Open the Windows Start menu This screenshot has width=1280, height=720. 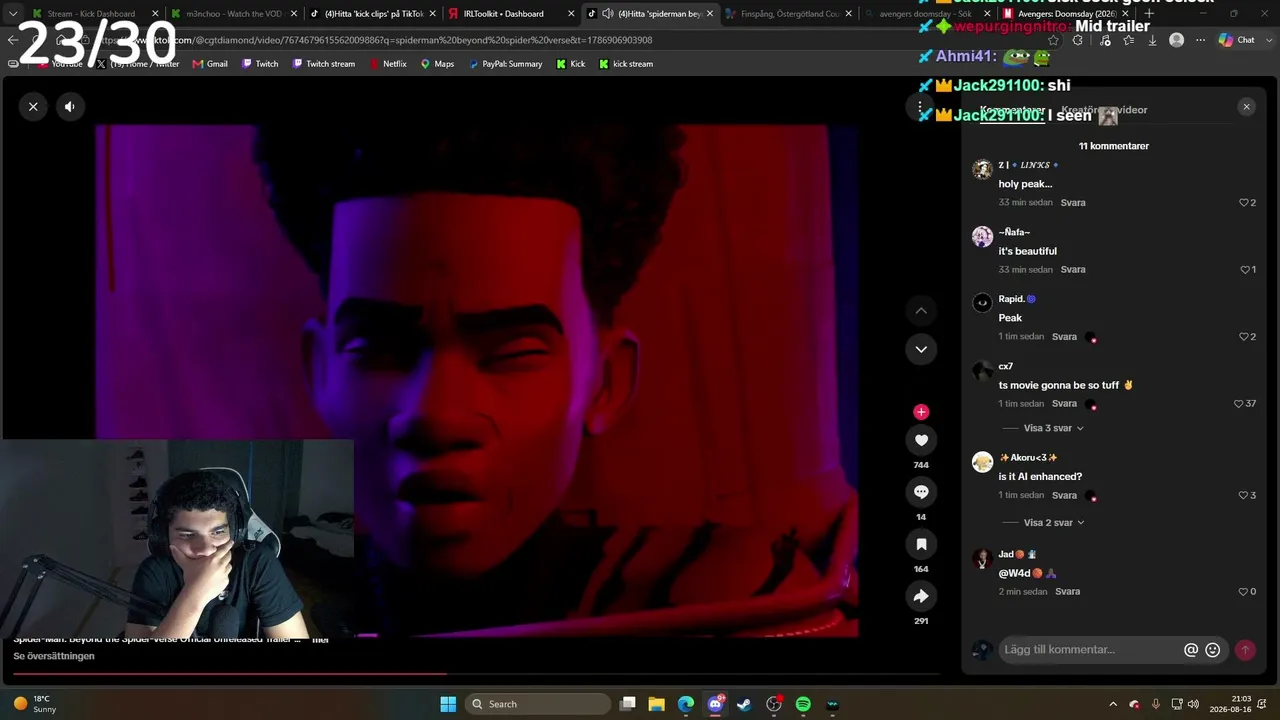coord(448,704)
